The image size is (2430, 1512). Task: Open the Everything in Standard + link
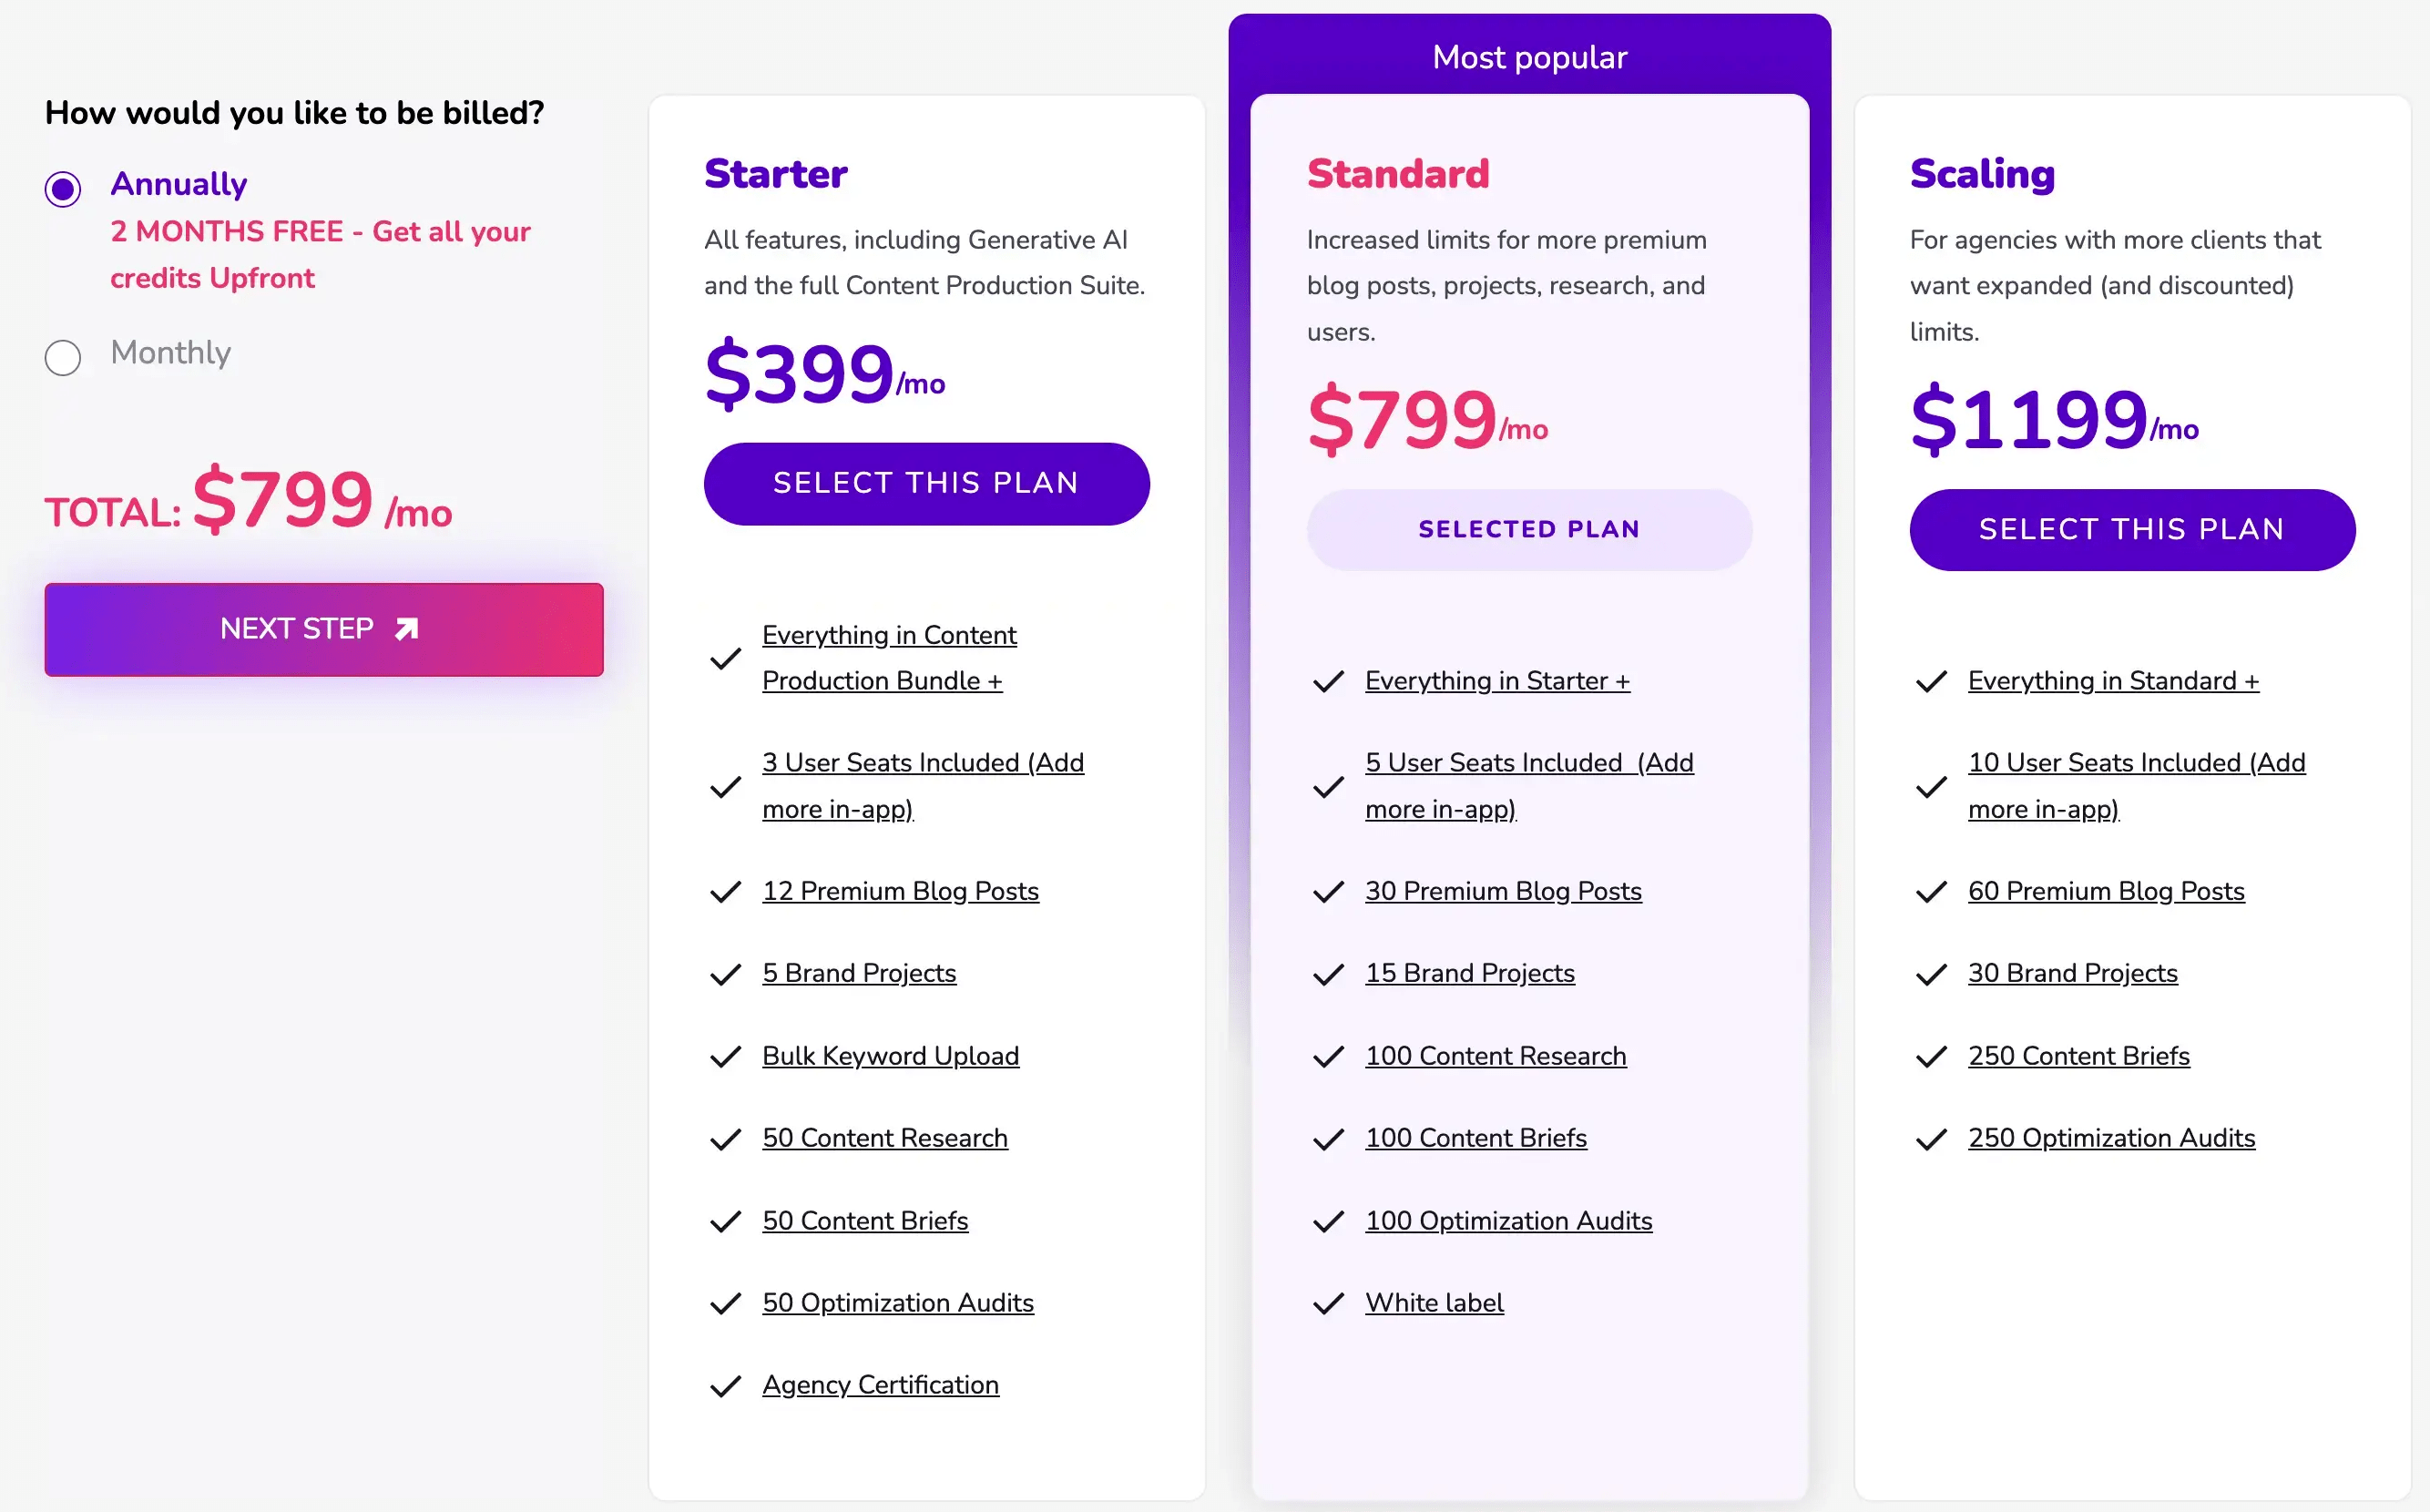[x=2112, y=681]
